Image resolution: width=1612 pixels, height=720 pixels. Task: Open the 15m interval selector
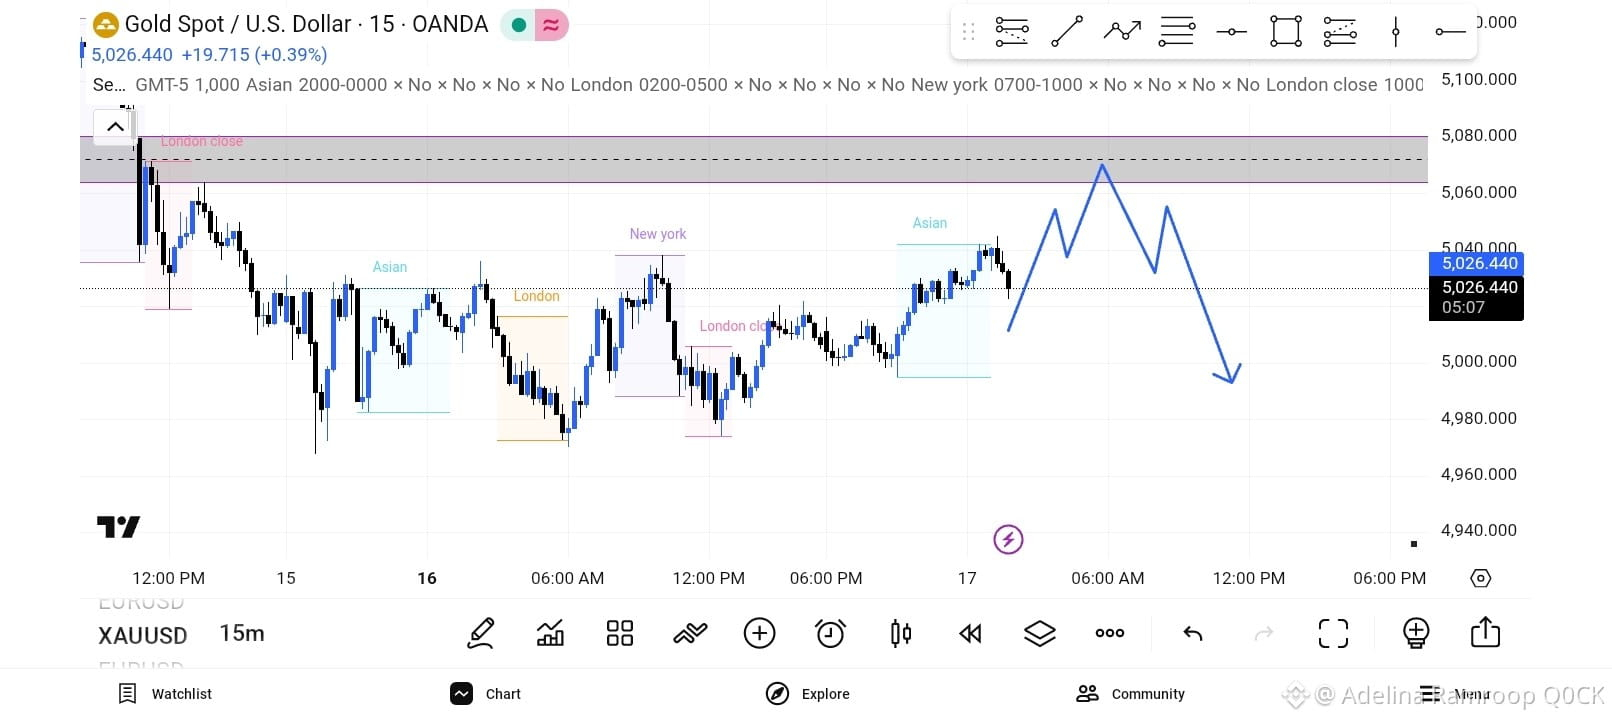point(242,633)
